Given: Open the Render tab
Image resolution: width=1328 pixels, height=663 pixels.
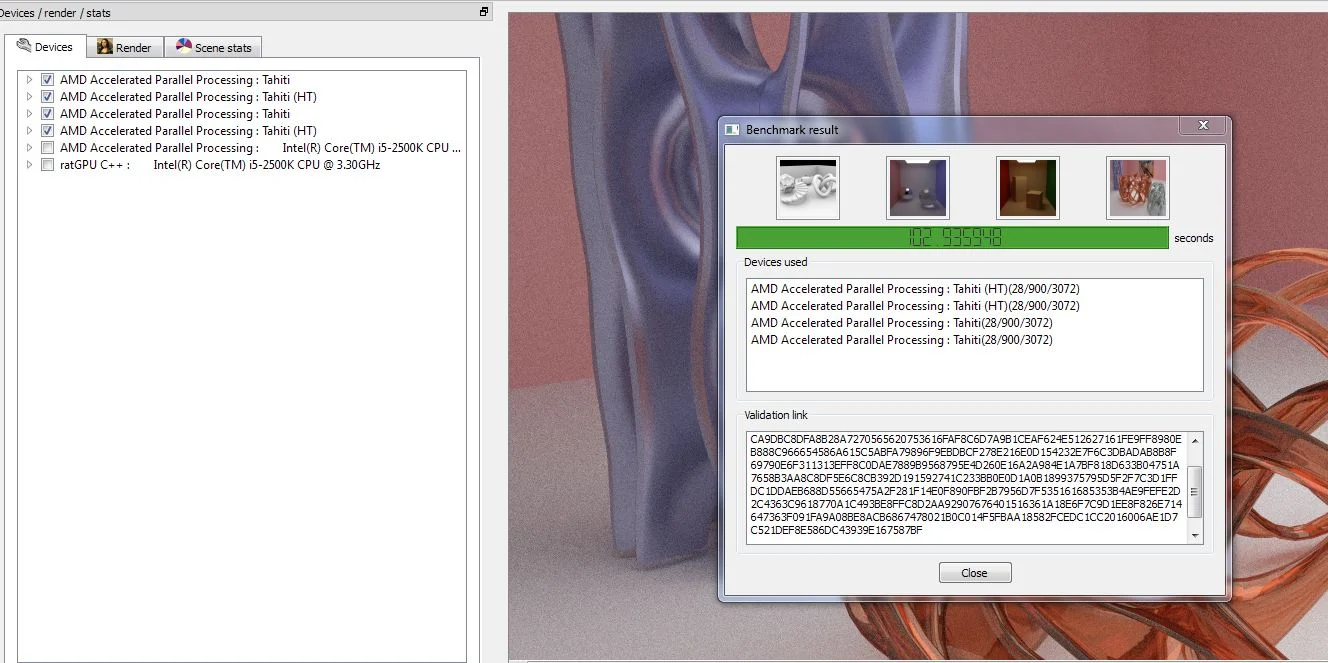Looking at the screenshot, I should click(x=125, y=47).
